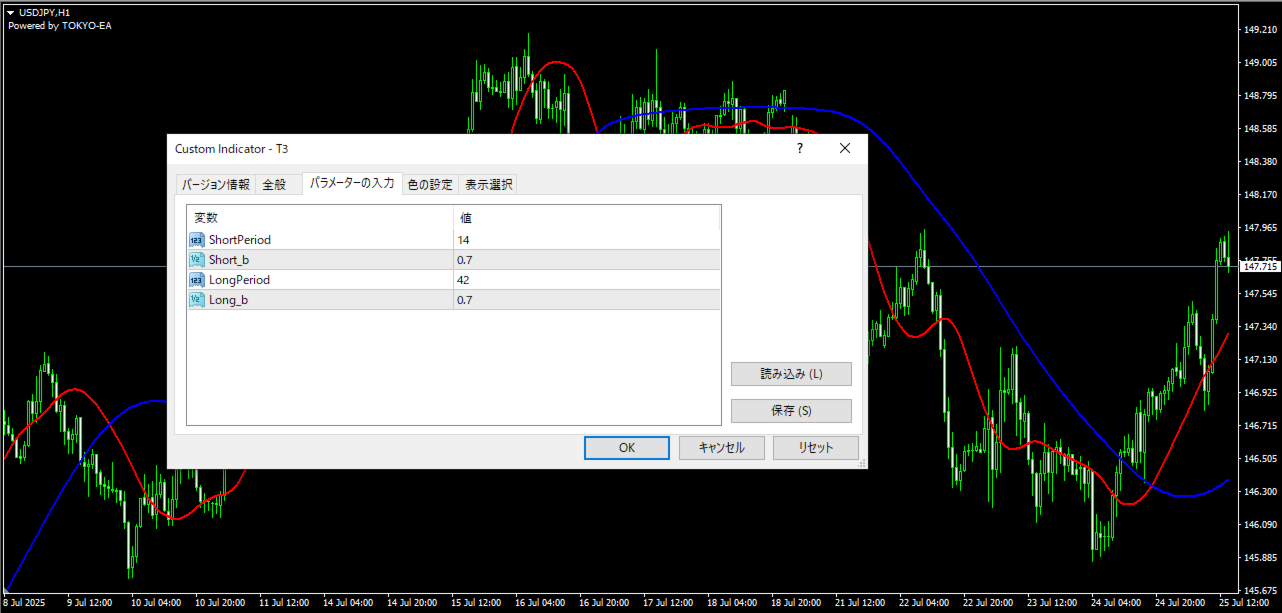Click the 149.210 price scale label
This screenshot has height=613, width=1282.
coord(1259,30)
